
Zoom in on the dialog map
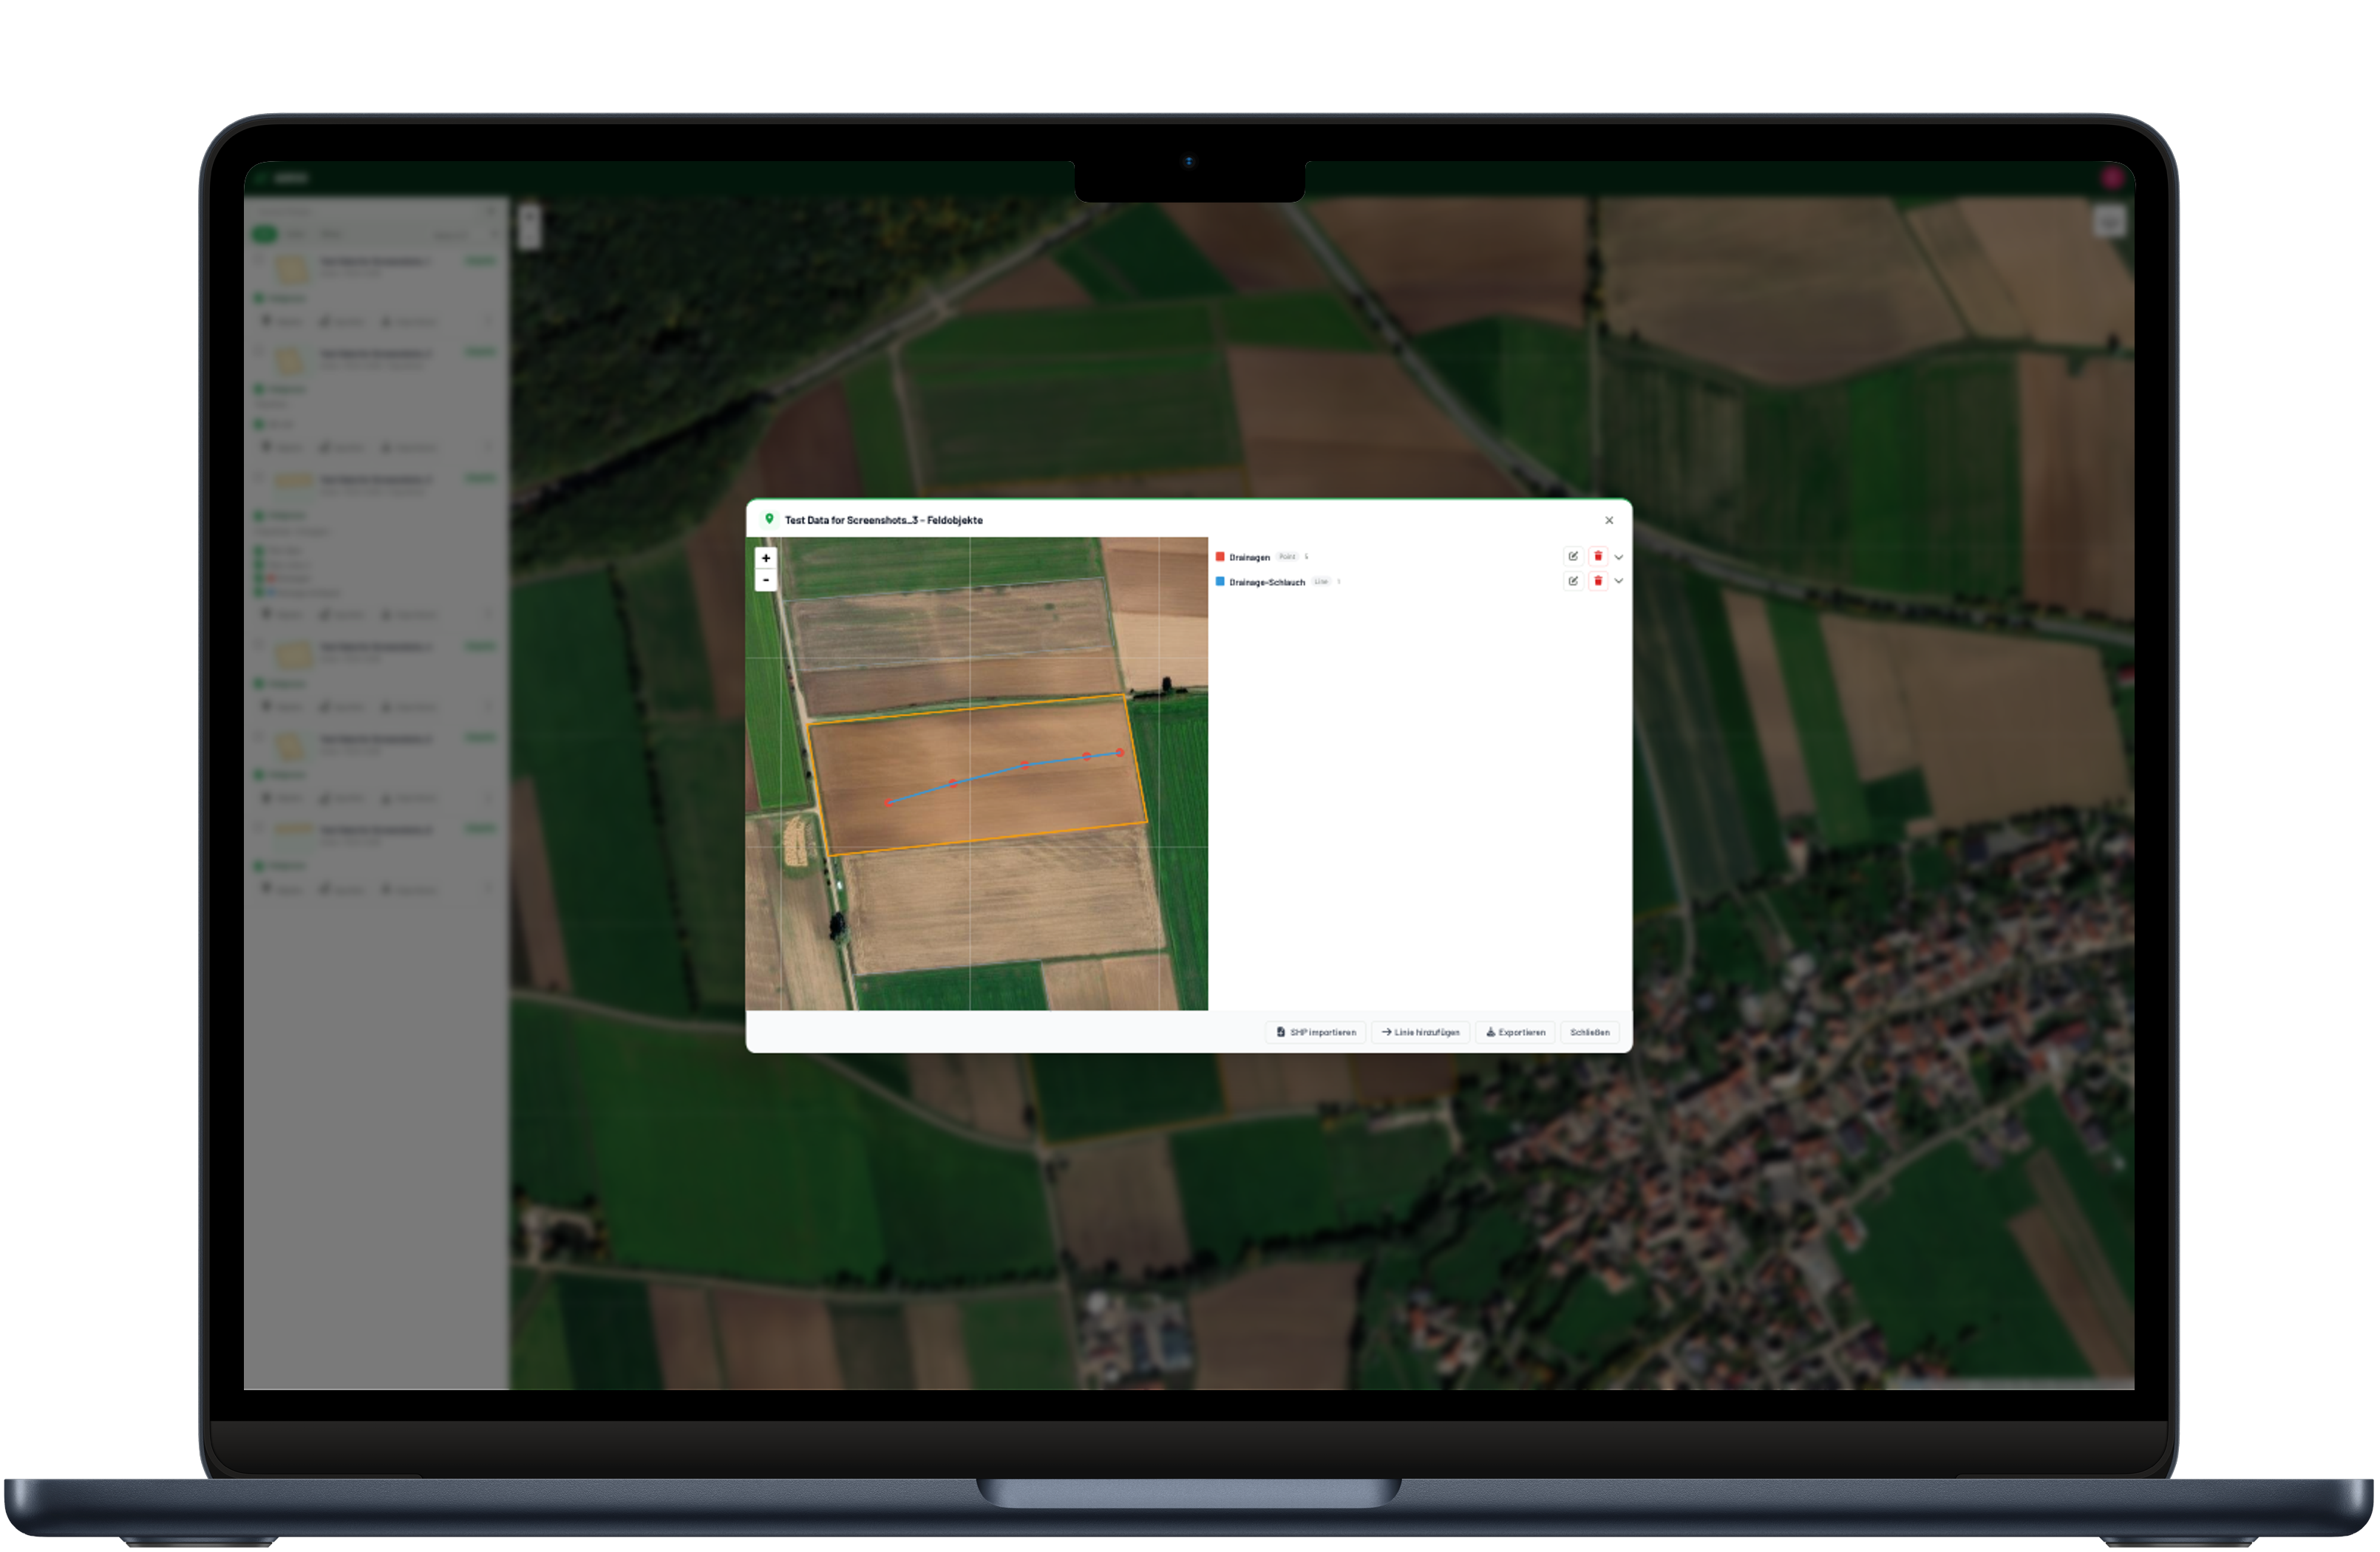(766, 558)
